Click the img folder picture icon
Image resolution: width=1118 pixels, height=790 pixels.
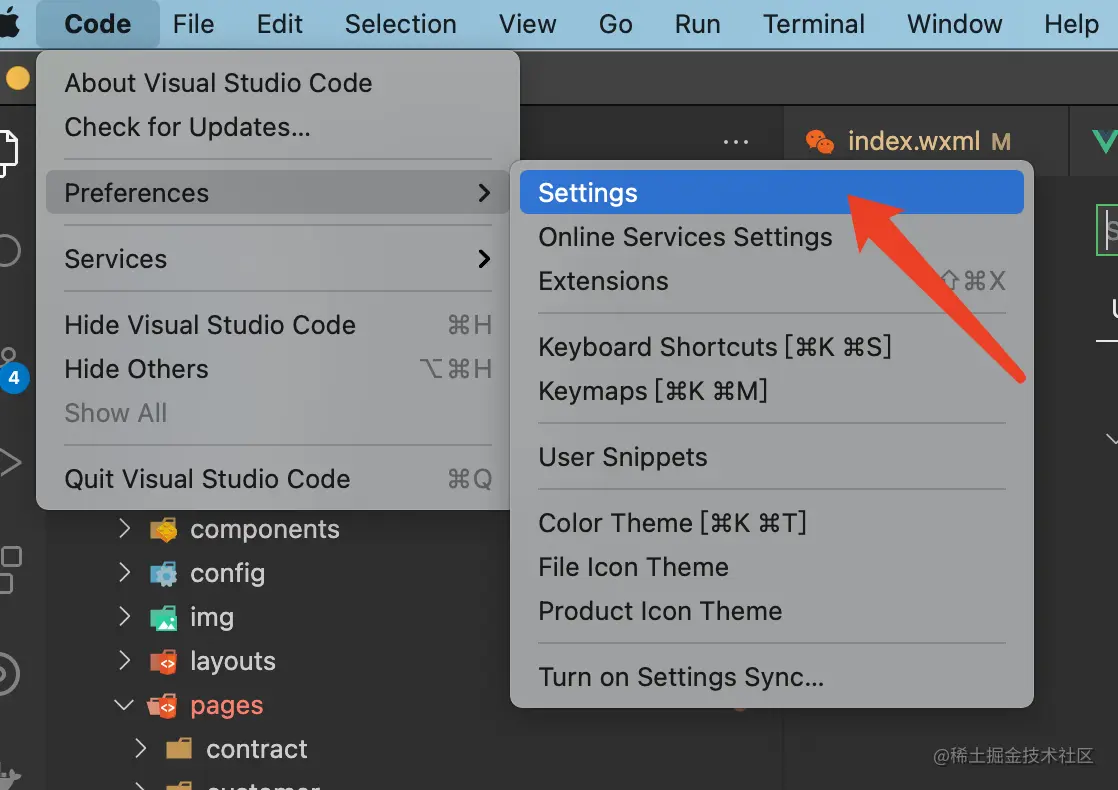163,618
